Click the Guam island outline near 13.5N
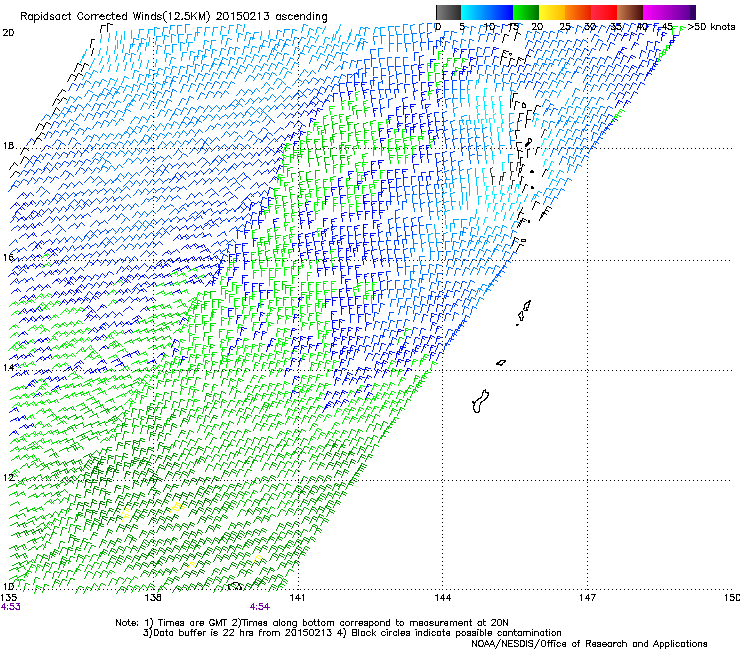This screenshot has width=740, height=650. pyautogui.click(x=480, y=401)
